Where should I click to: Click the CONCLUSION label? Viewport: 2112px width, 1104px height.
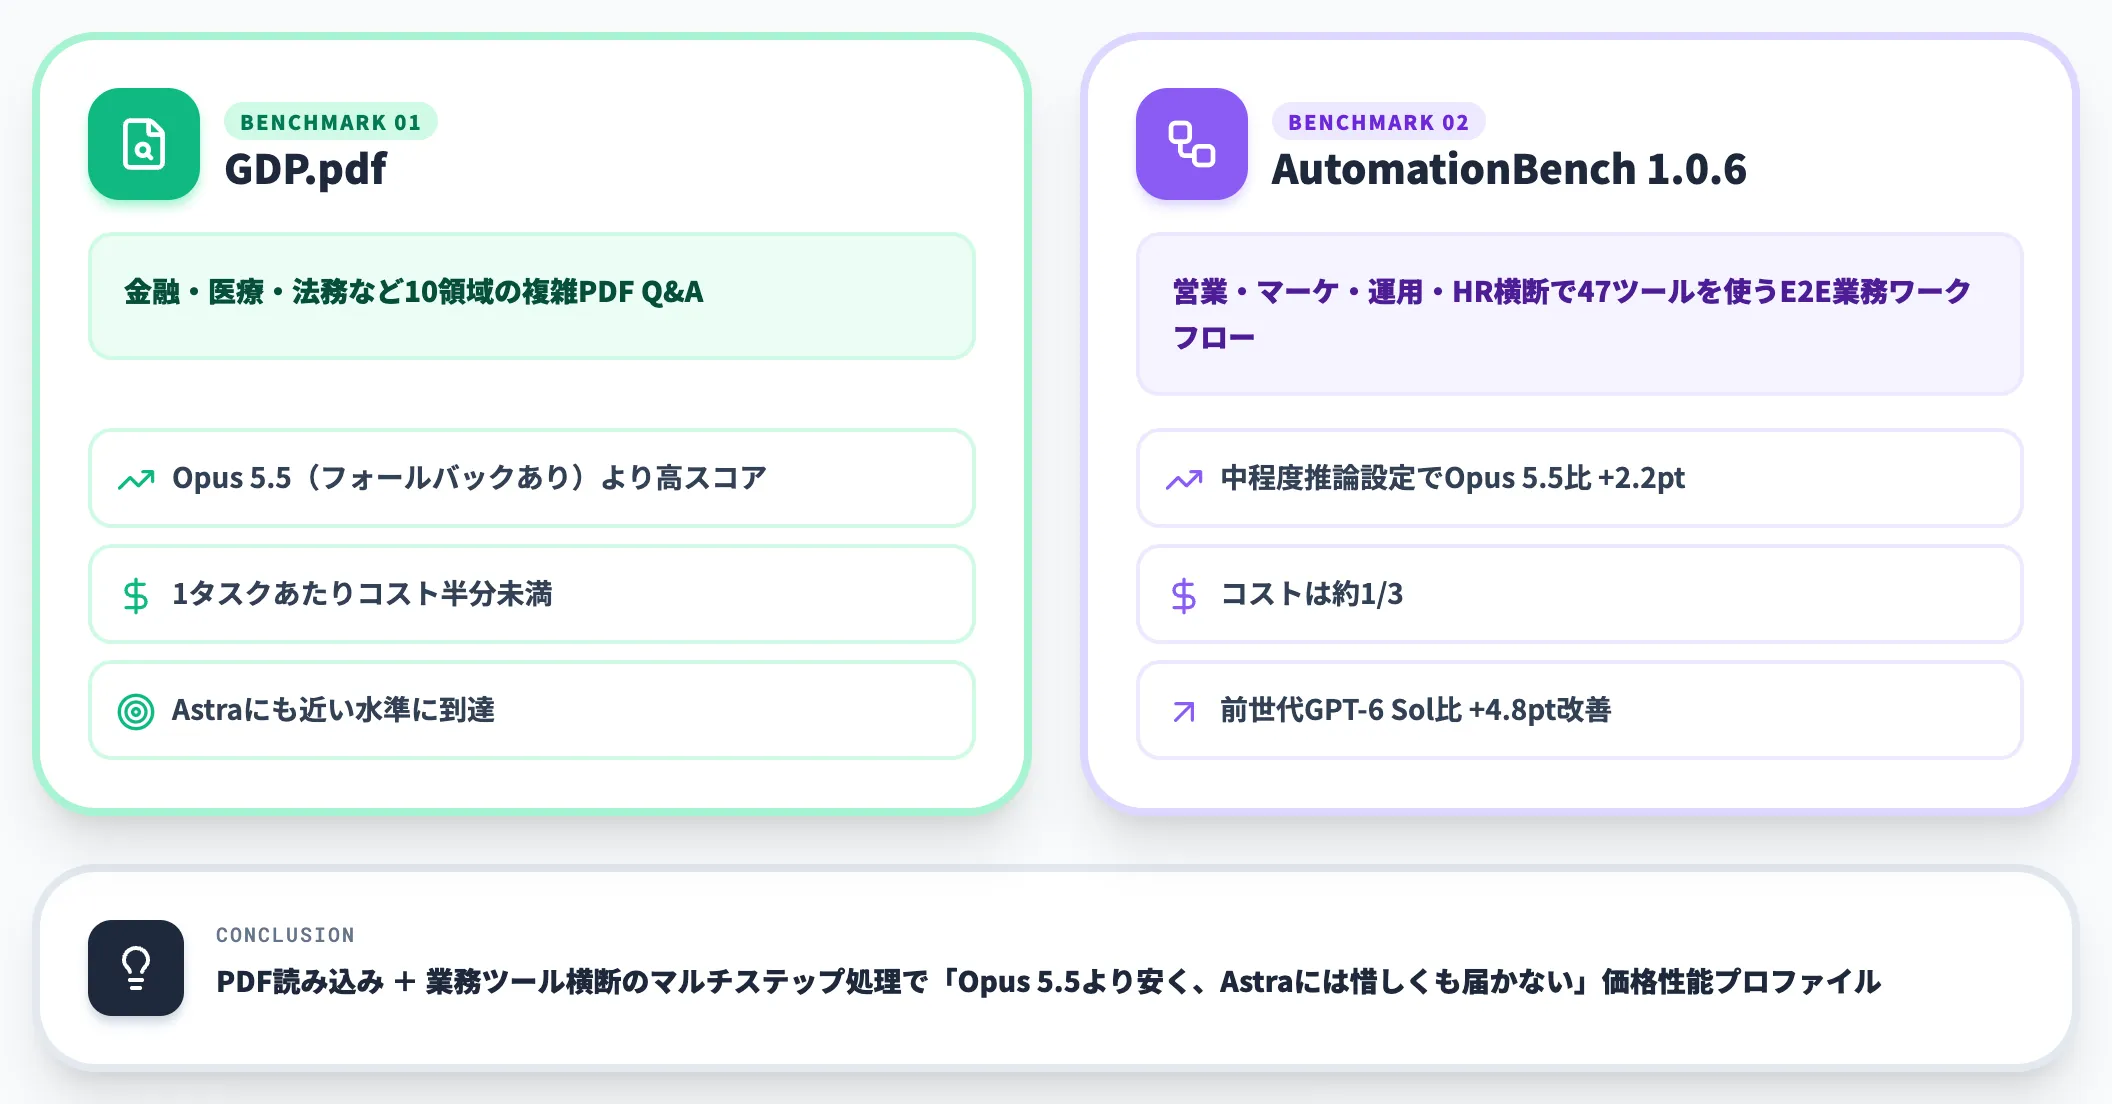(x=285, y=935)
